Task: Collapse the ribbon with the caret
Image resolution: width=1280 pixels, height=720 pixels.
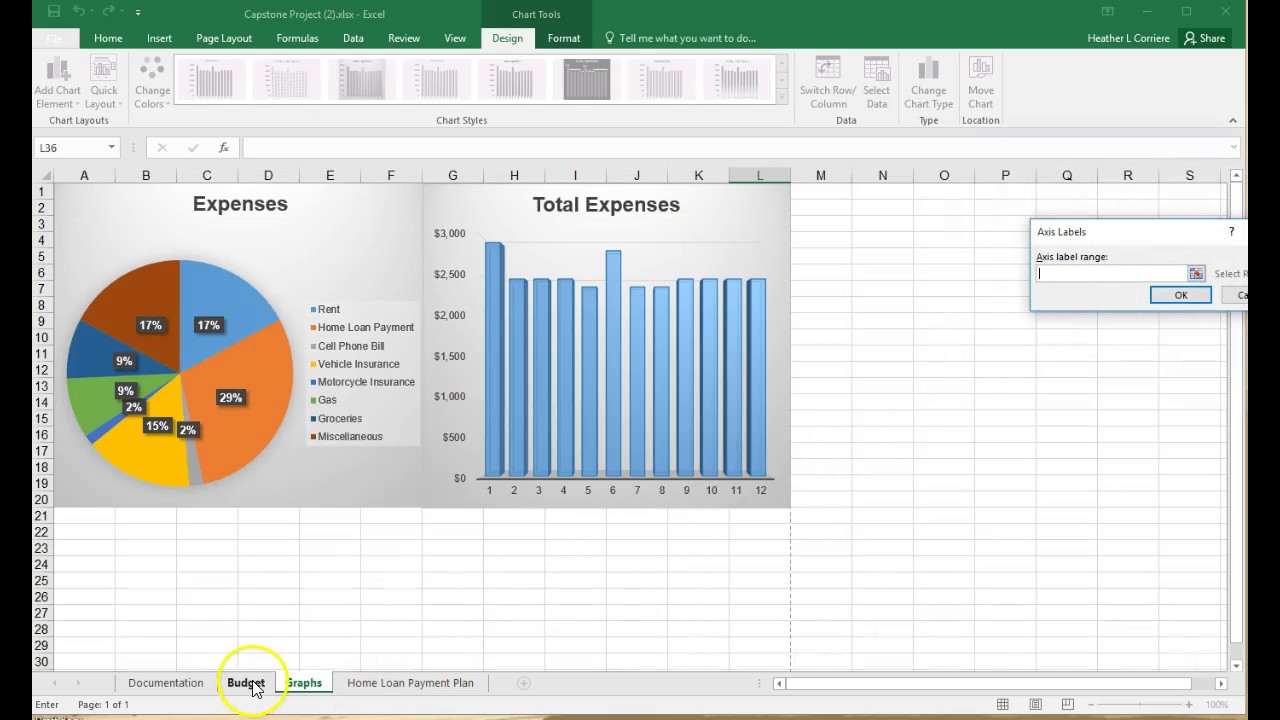Action: [x=1232, y=120]
